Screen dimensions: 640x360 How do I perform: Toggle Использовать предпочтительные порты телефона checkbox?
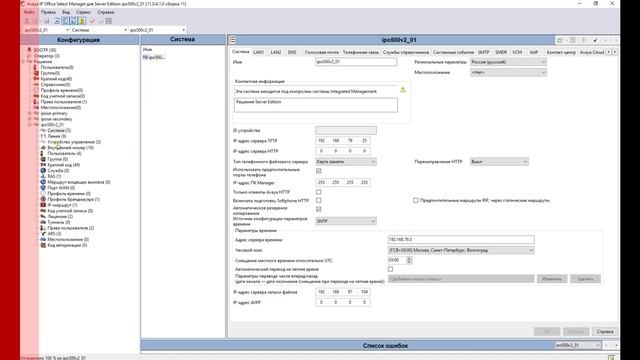point(318,171)
